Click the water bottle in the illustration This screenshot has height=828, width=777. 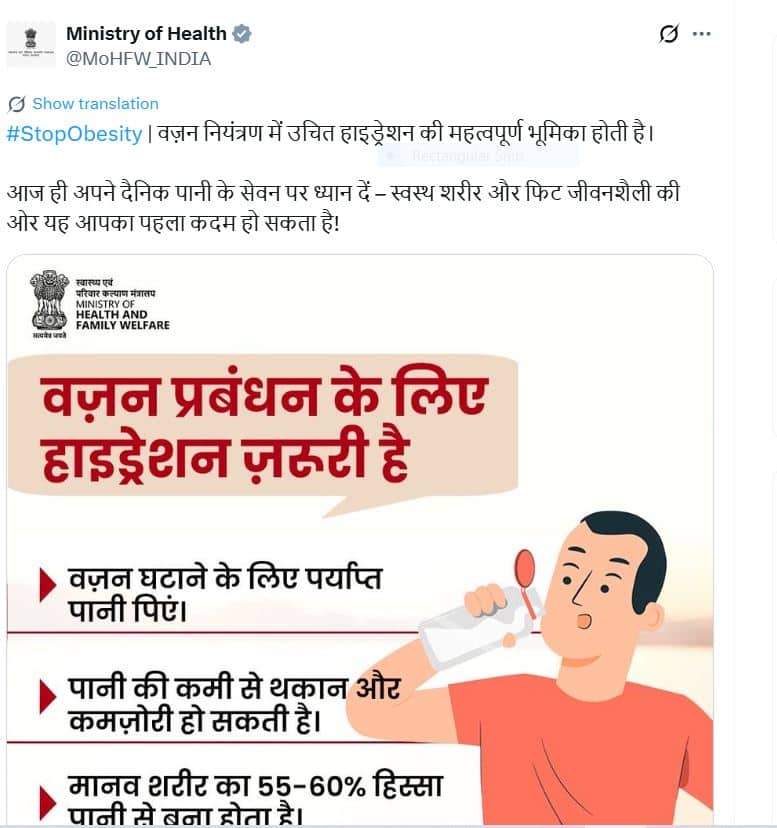pyautogui.click(x=473, y=628)
